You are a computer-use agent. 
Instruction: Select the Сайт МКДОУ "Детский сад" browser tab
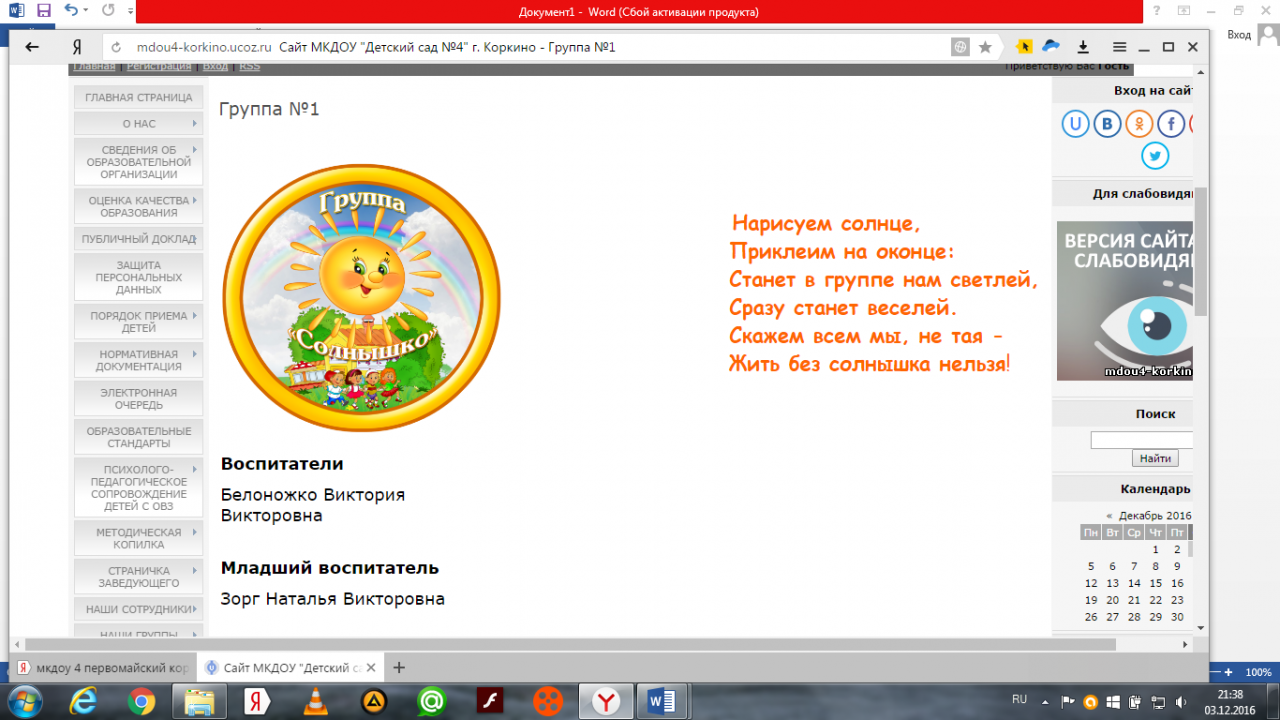(x=291, y=668)
